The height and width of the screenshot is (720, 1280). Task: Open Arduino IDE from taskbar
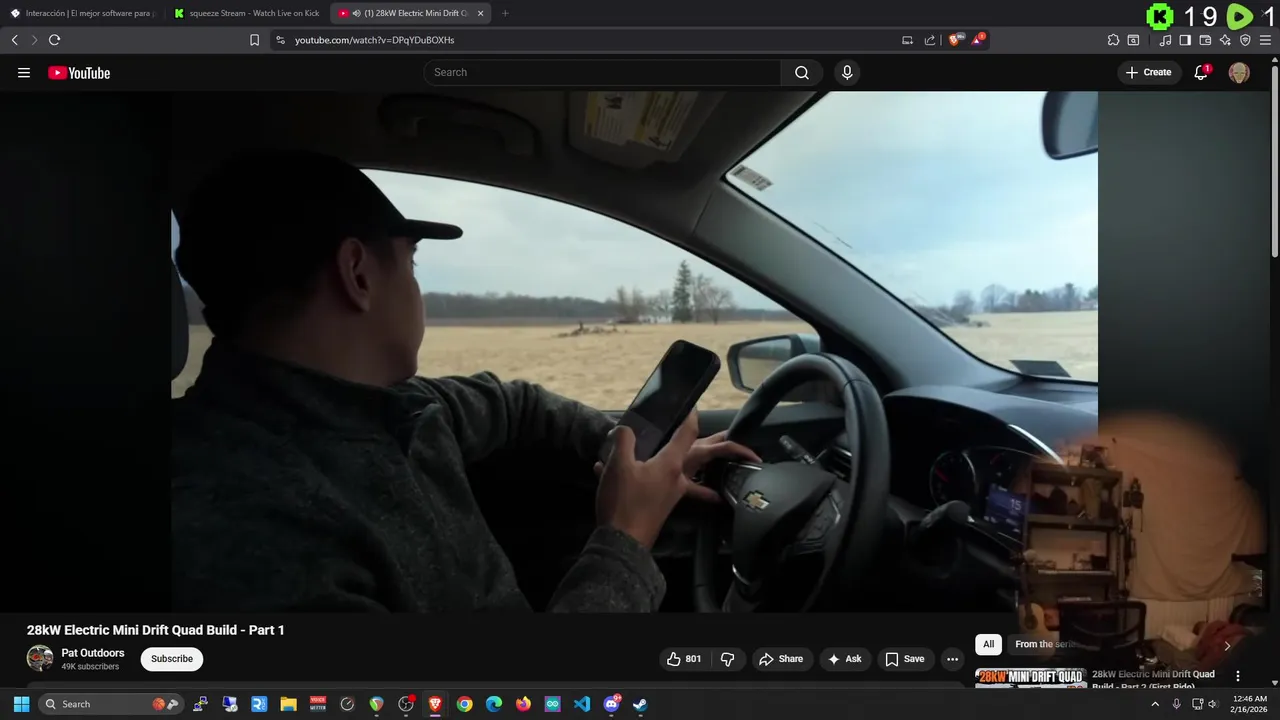pos(553,704)
